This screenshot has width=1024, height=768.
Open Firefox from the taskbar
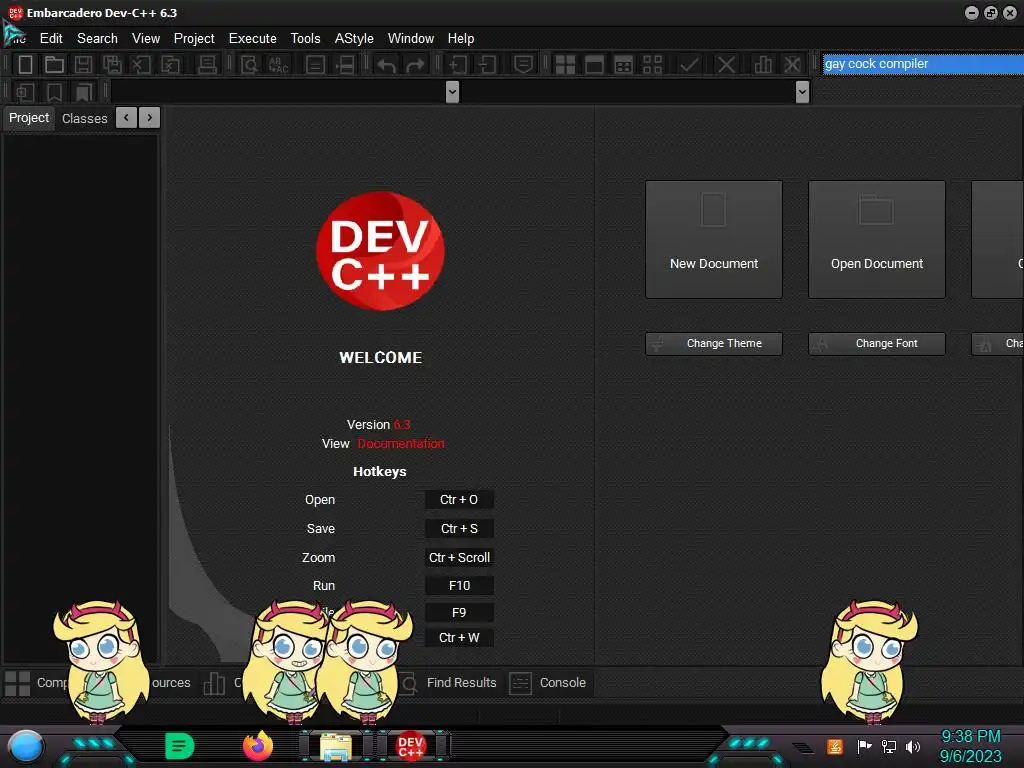(258, 746)
